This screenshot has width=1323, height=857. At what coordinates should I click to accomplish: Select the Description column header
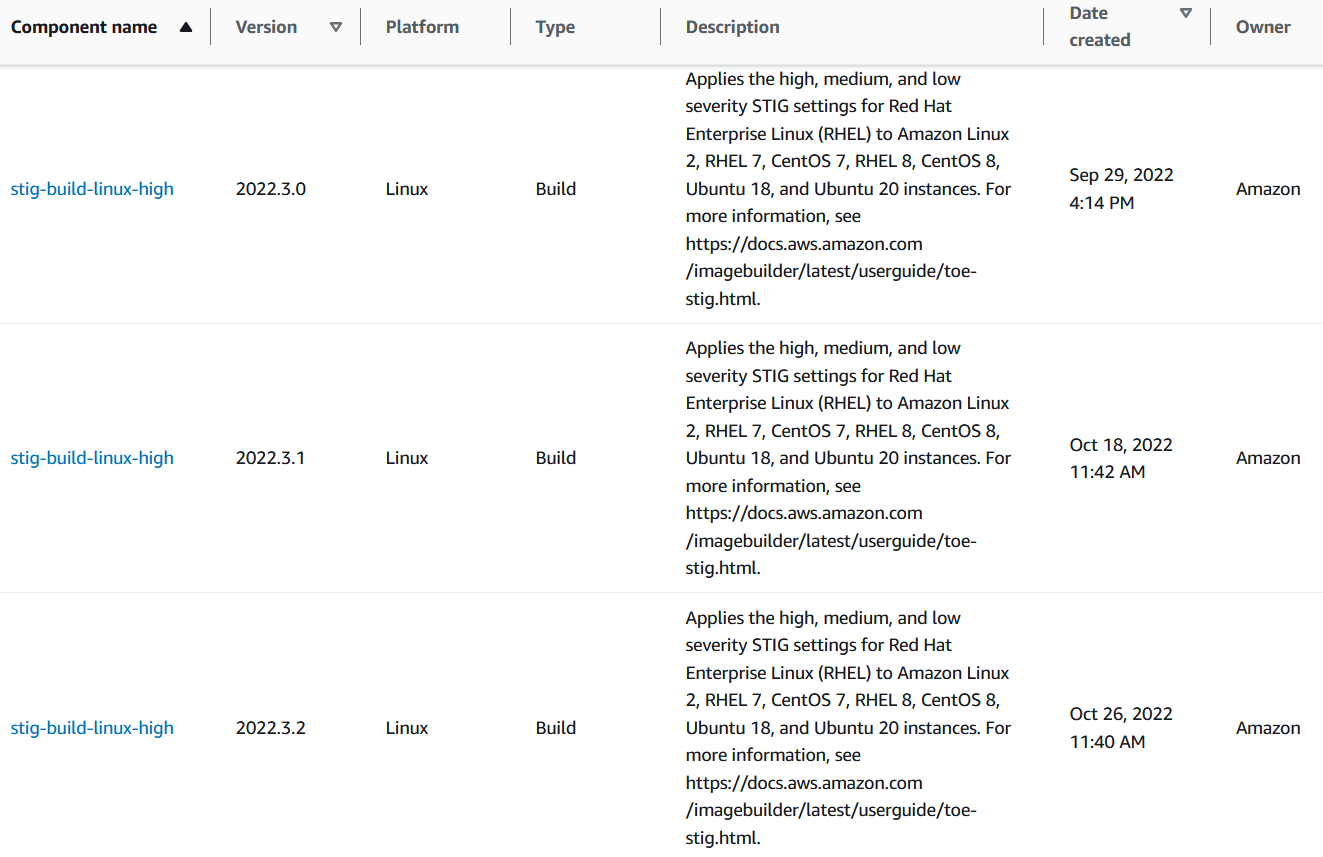(x=732, y=27)
